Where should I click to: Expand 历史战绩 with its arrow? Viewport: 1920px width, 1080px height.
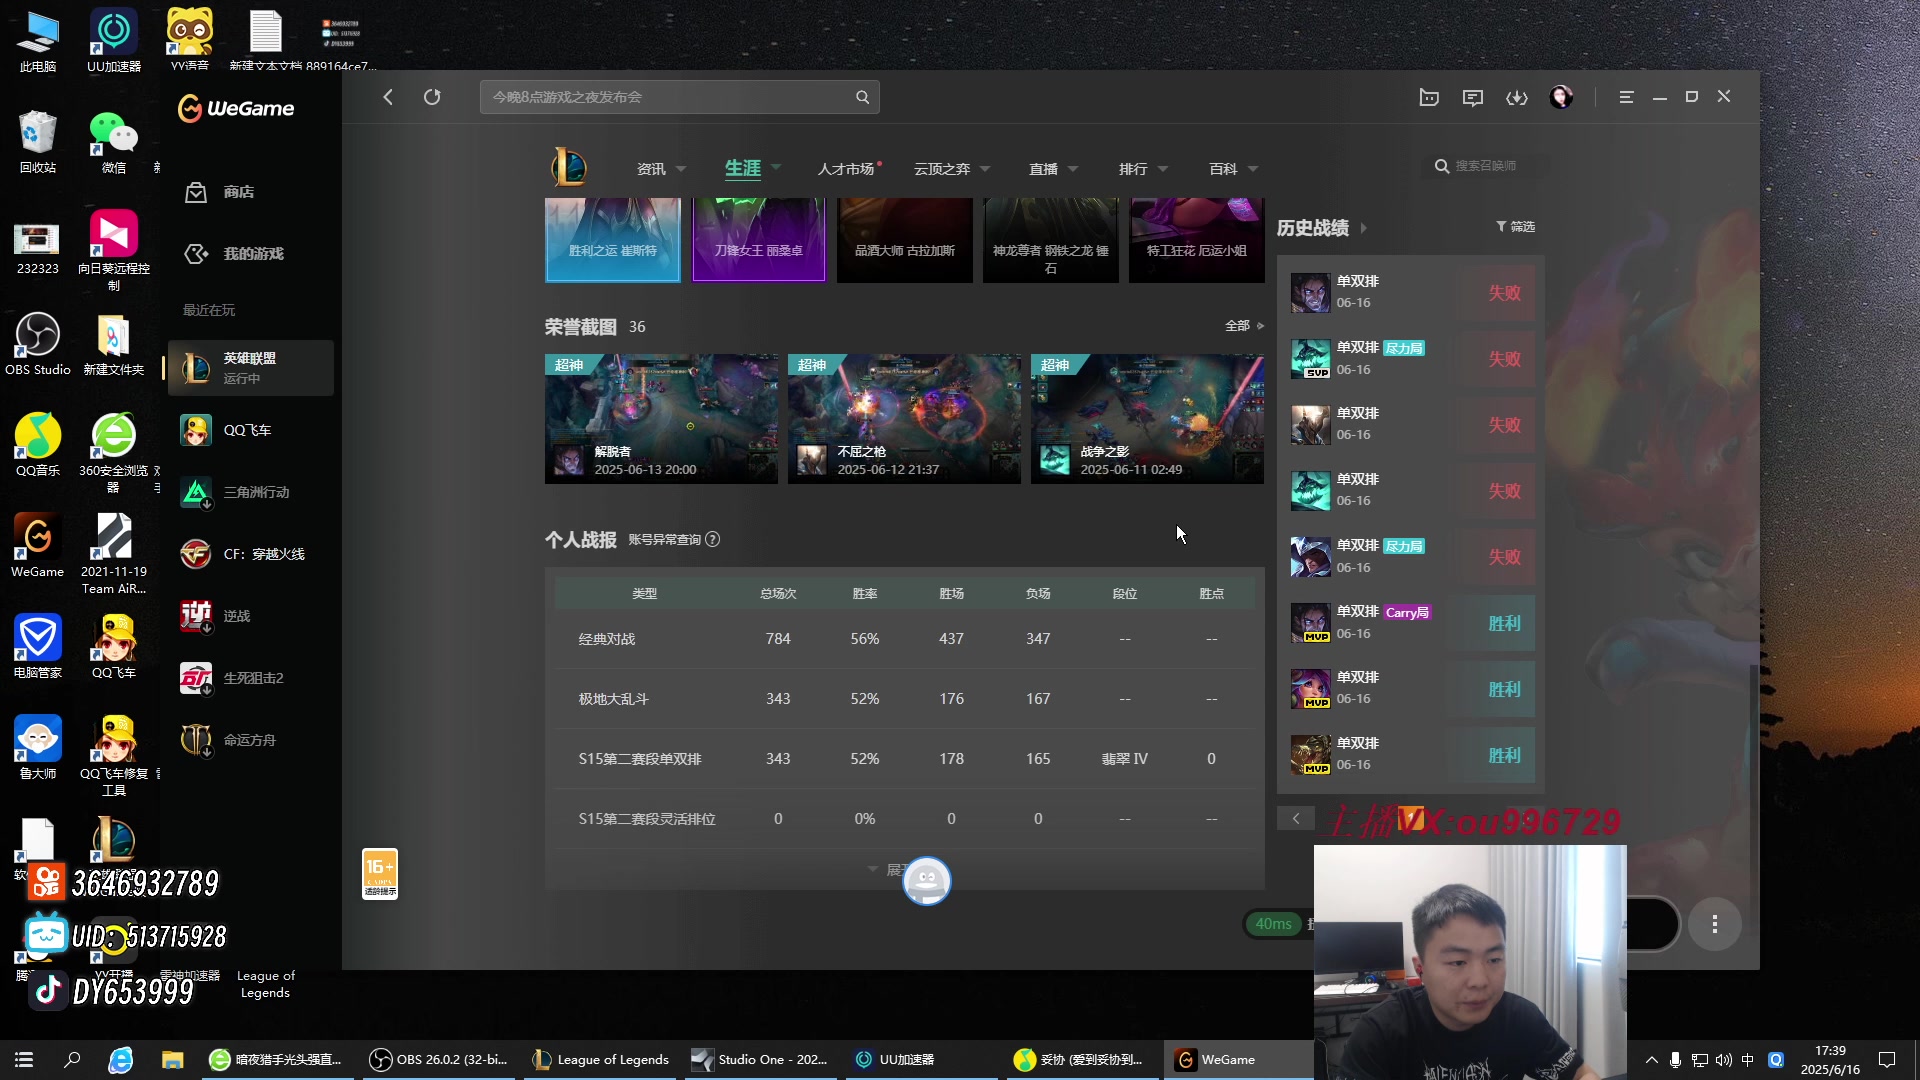[1363, 228]
